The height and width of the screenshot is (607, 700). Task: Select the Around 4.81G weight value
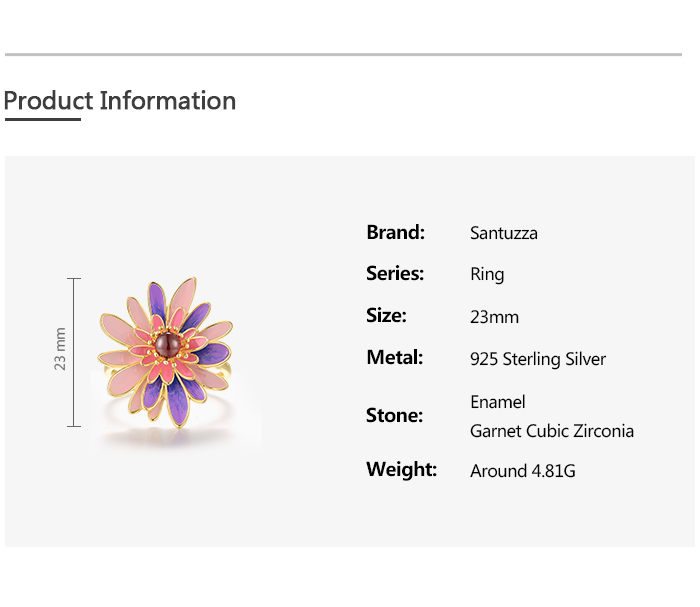523,471
